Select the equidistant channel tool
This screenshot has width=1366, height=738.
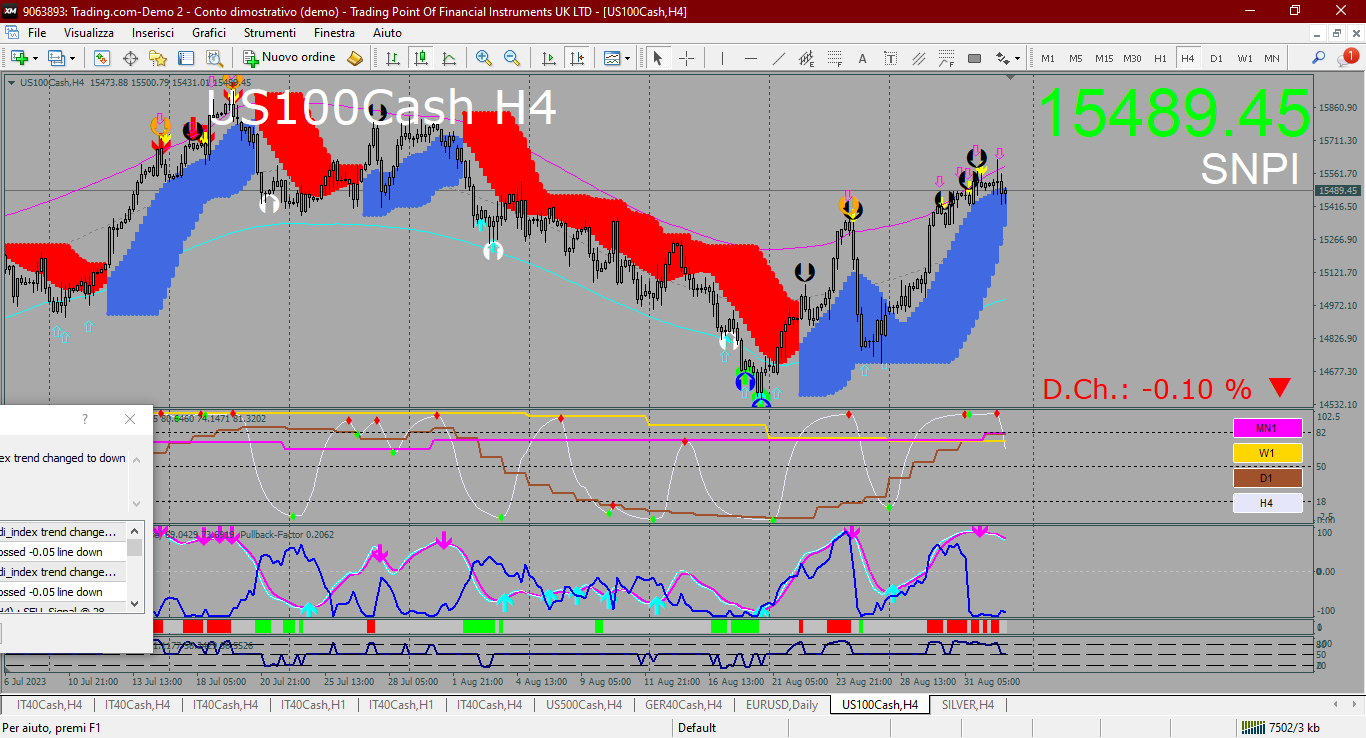point(806,58)
